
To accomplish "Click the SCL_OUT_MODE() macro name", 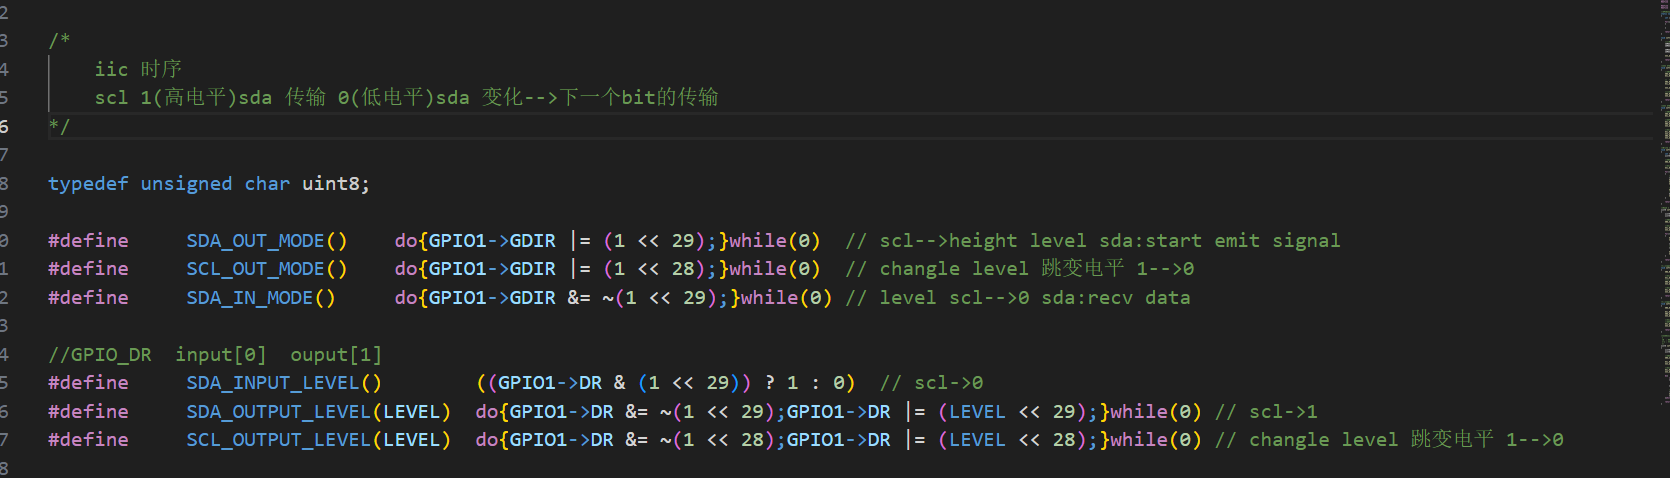I will point(267,269).
